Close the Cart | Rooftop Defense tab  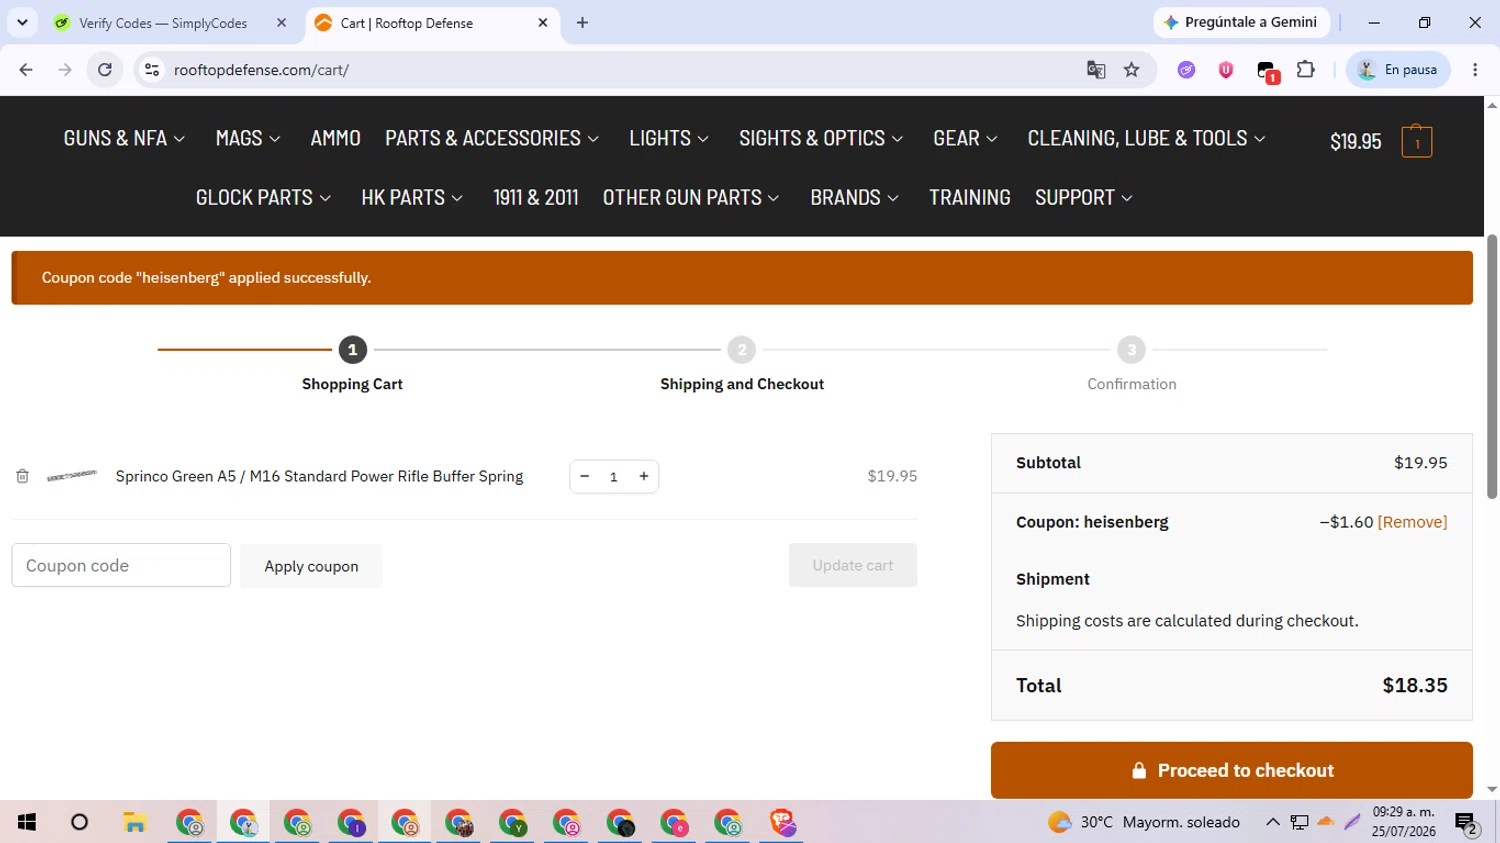(543, 22)
